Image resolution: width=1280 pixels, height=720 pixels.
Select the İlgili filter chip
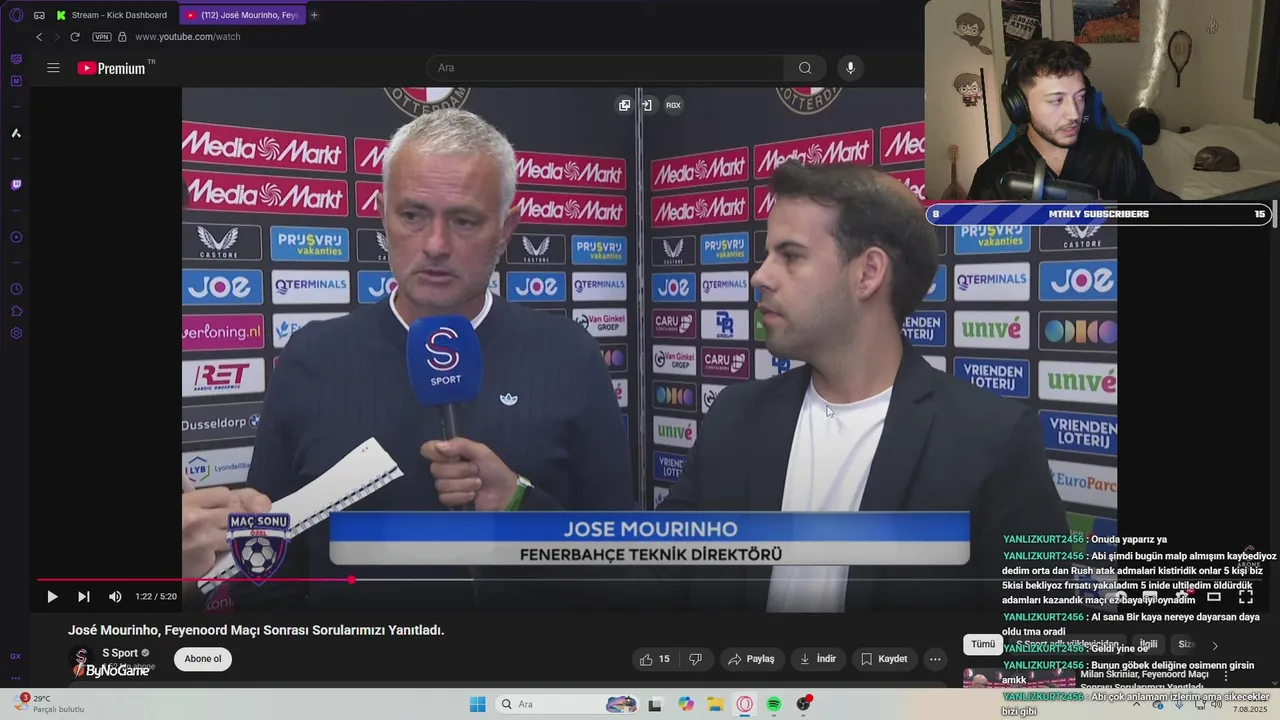click(1148, 645)
